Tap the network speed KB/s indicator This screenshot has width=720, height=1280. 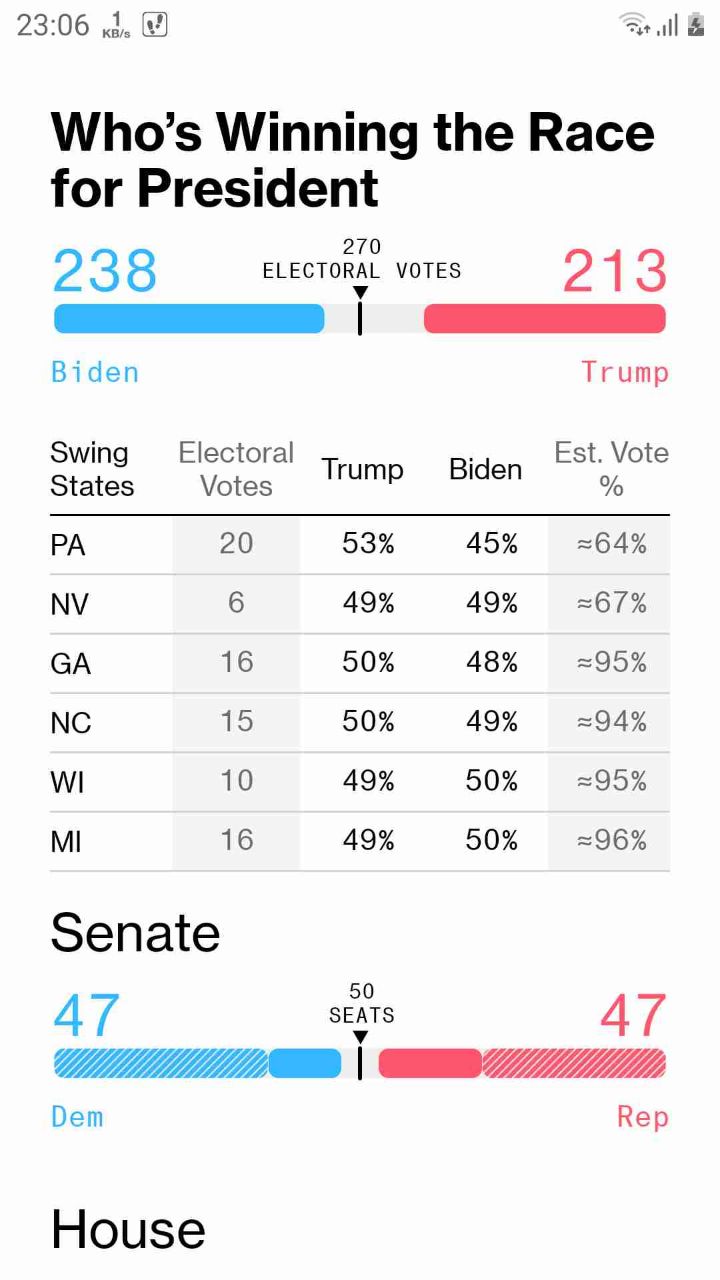click(117, 25)
